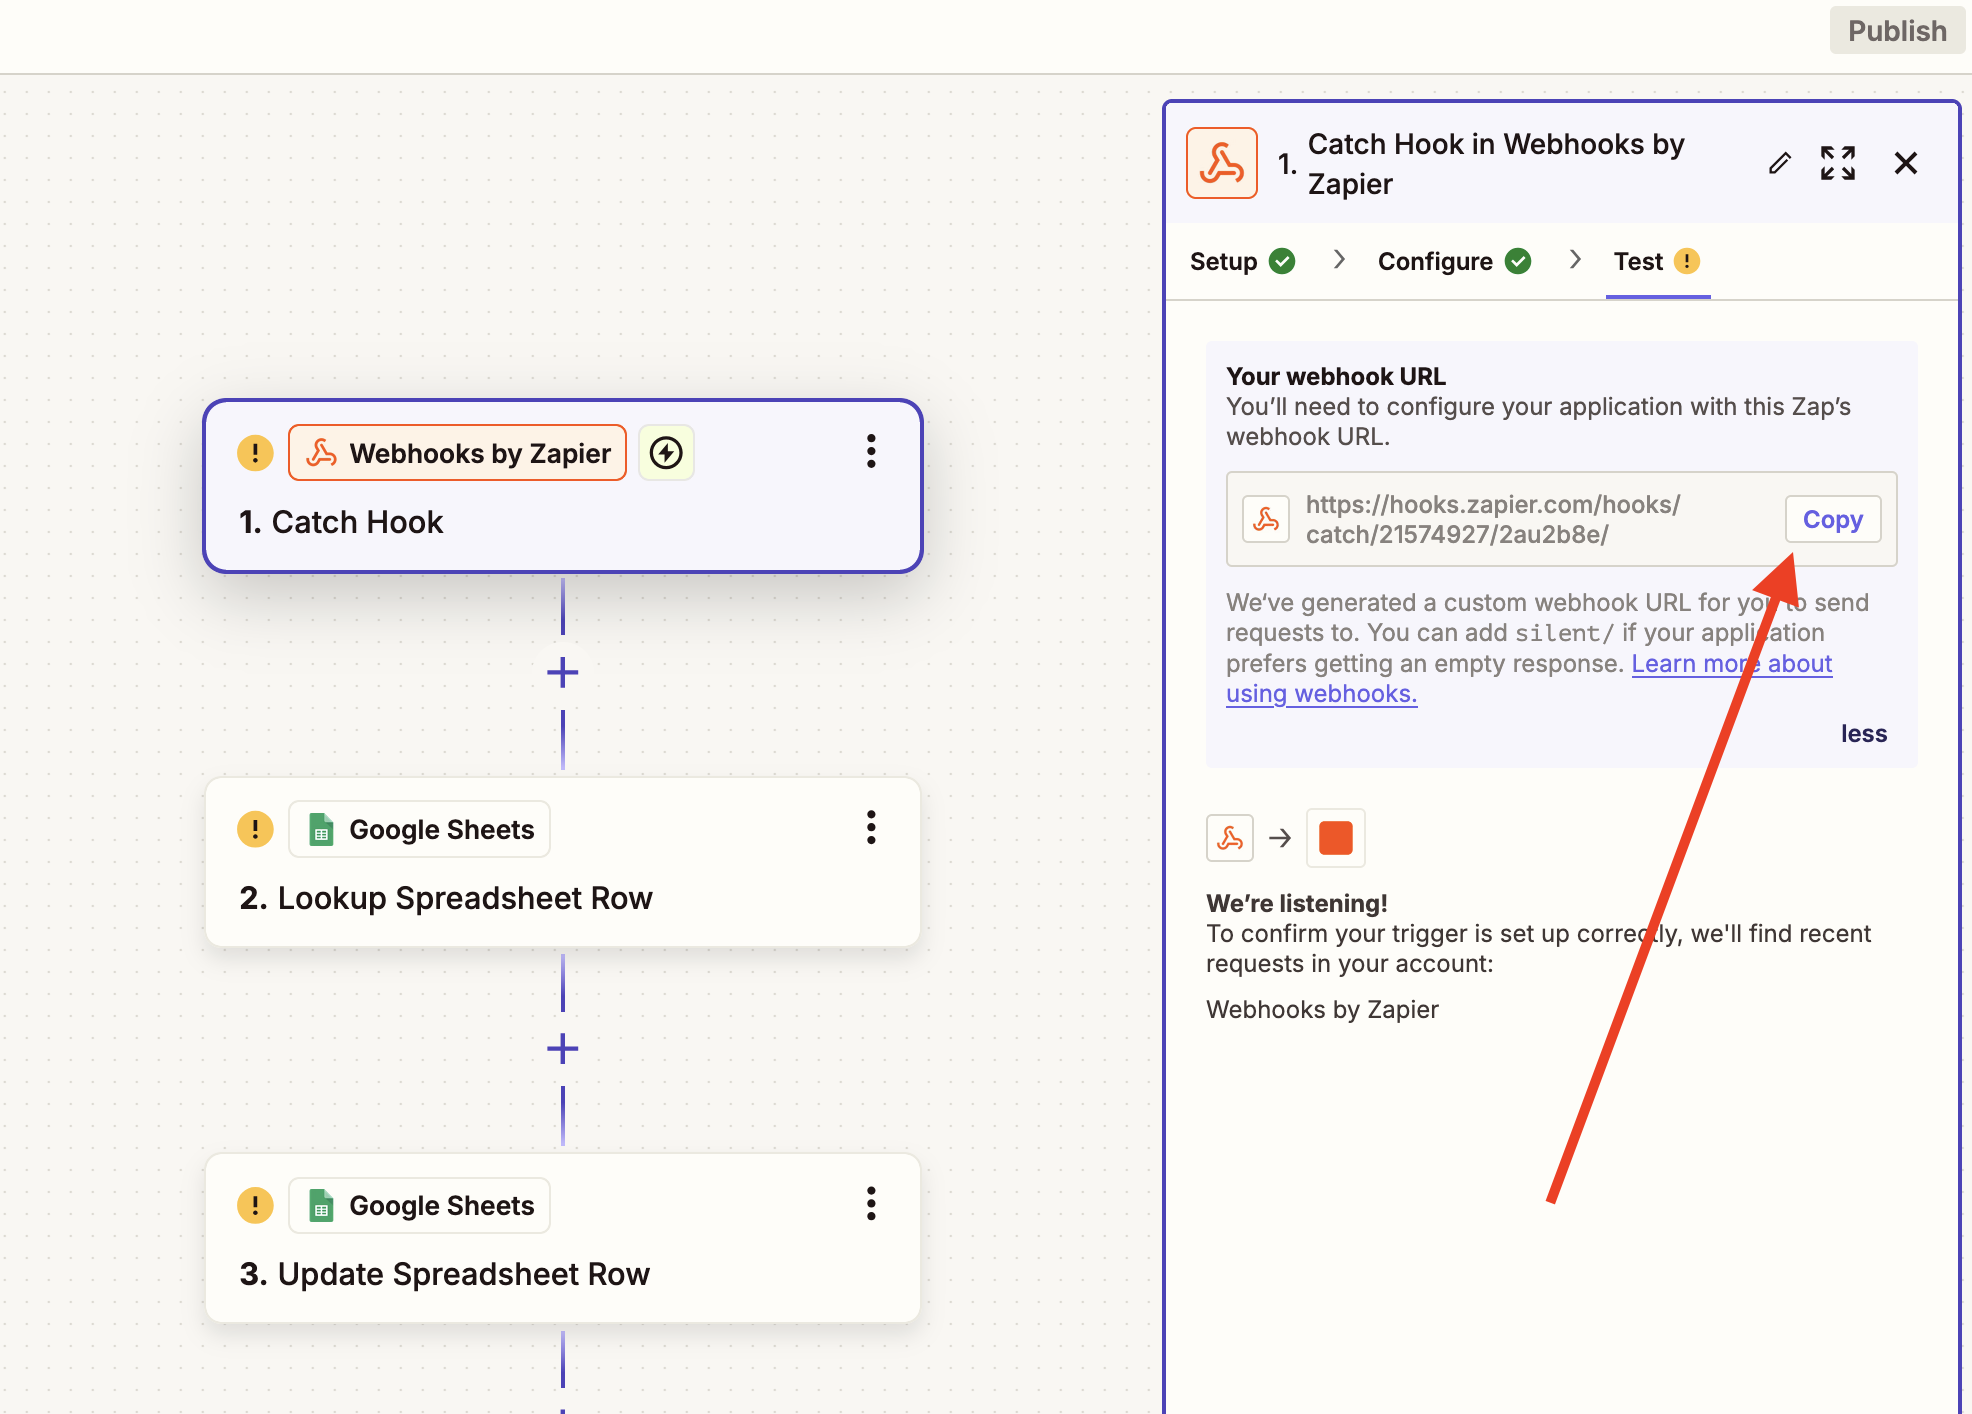Click the Publish button
Screen dimensions: 1972x1414
coord(1896,31)
